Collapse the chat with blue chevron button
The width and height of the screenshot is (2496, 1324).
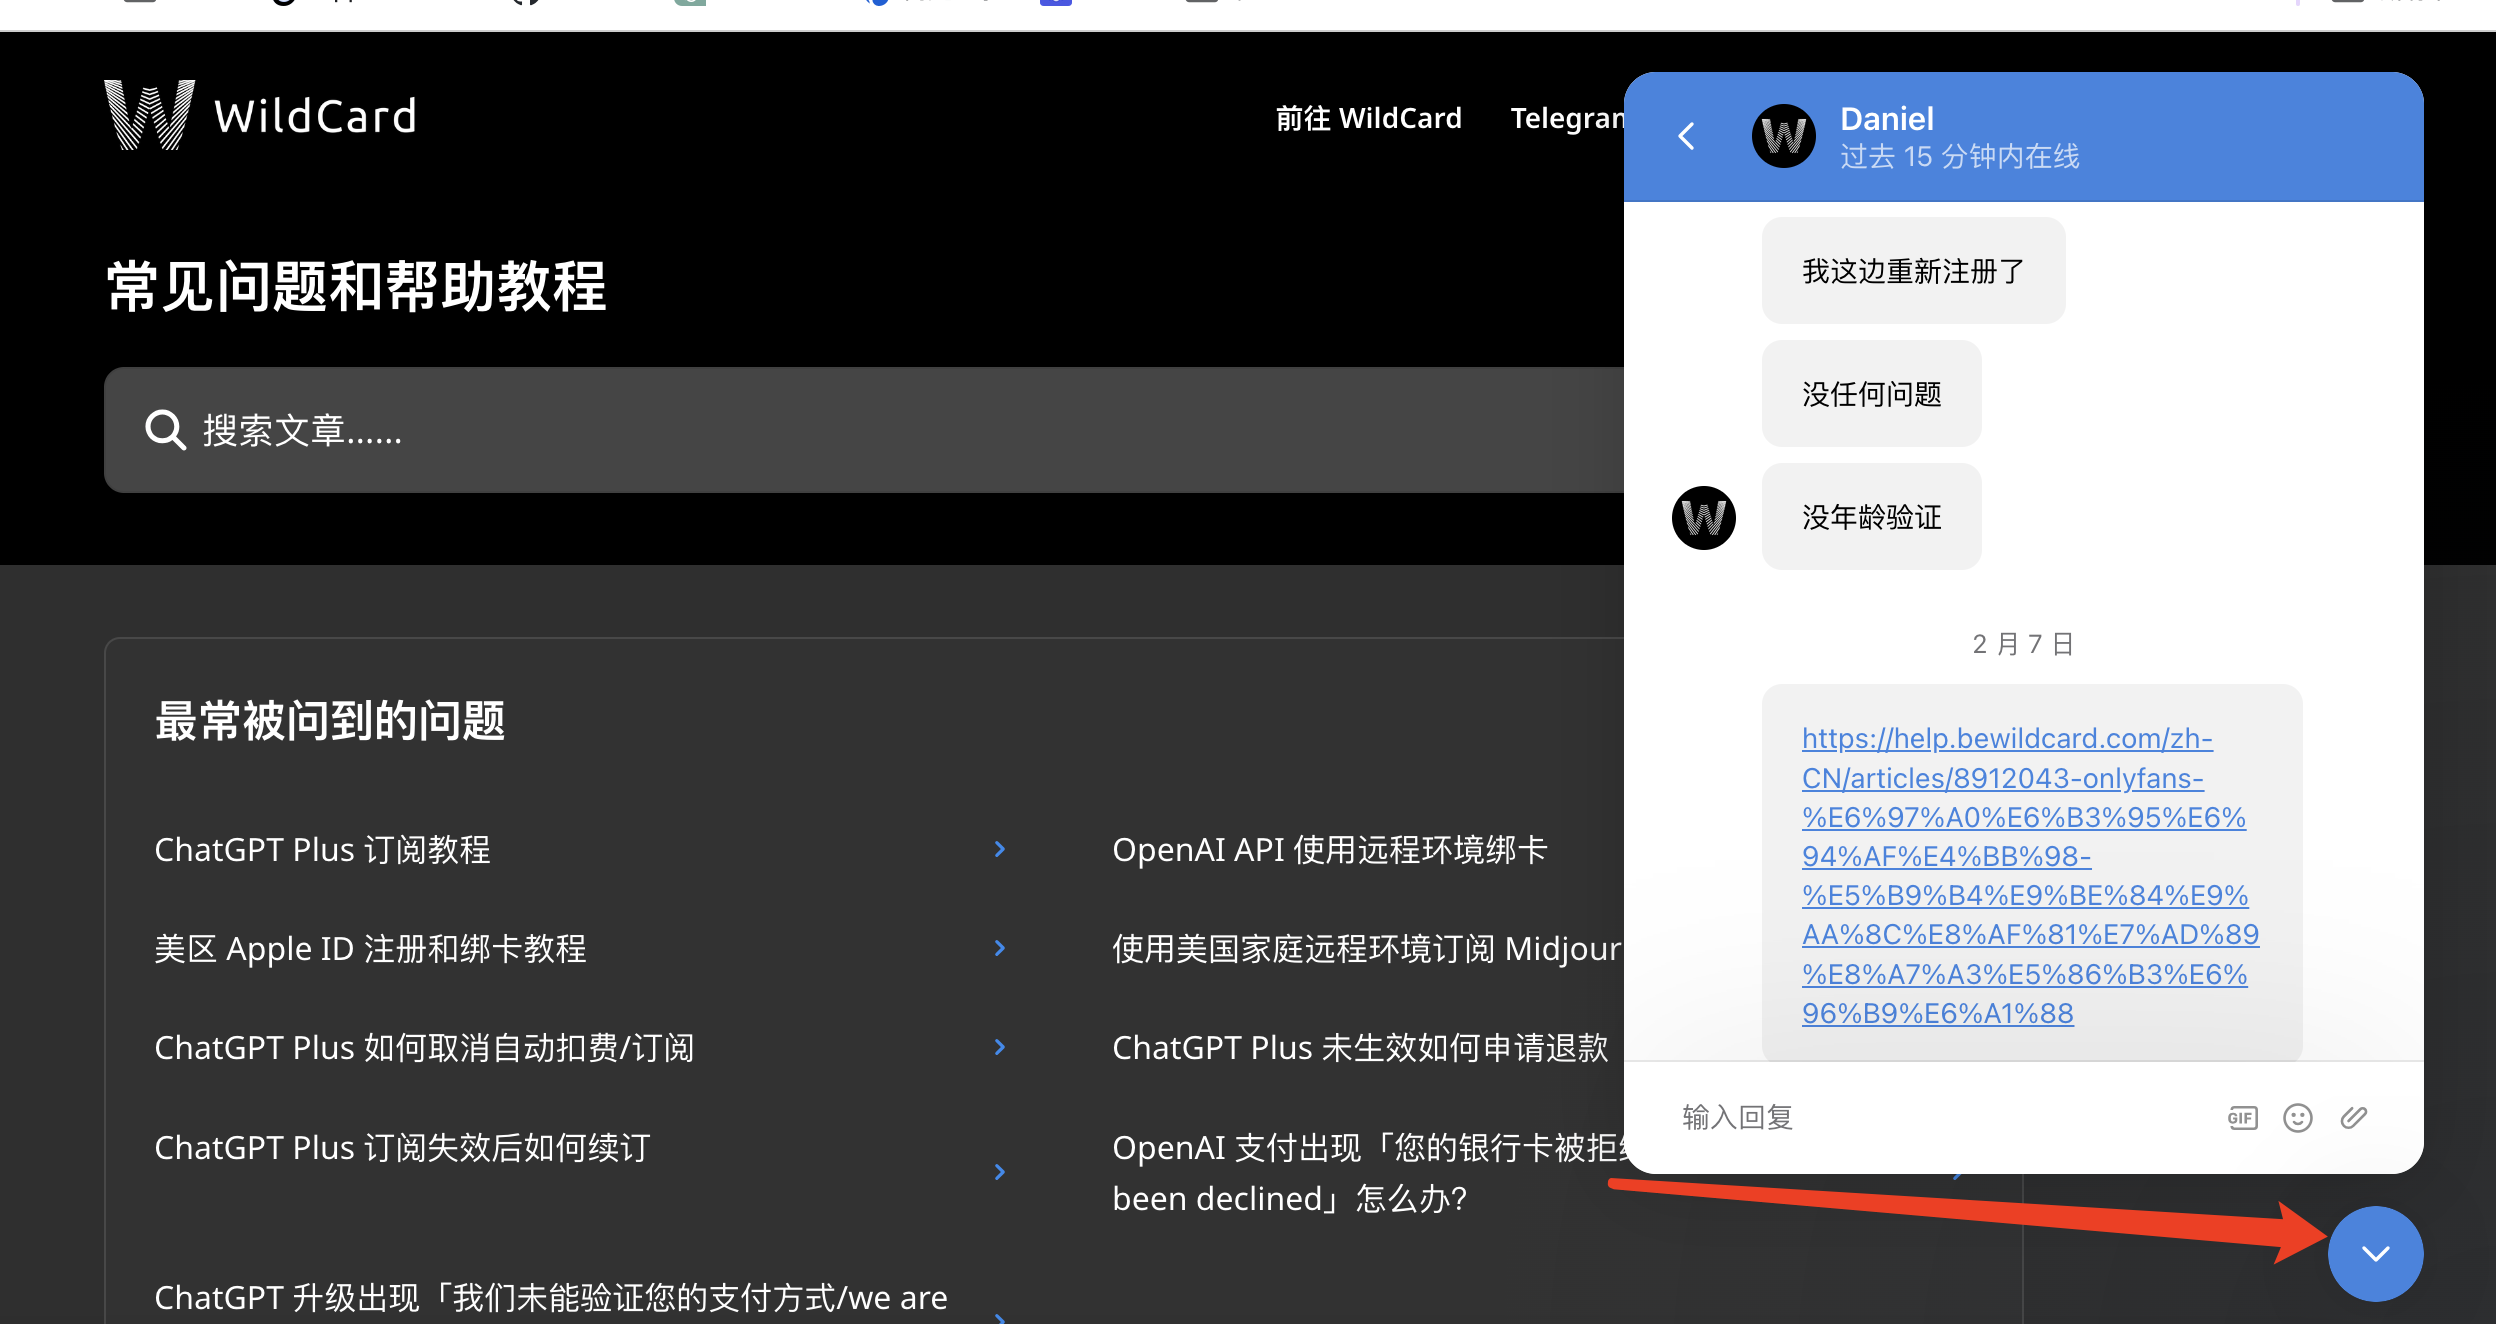click(x=2376, y=1254)
